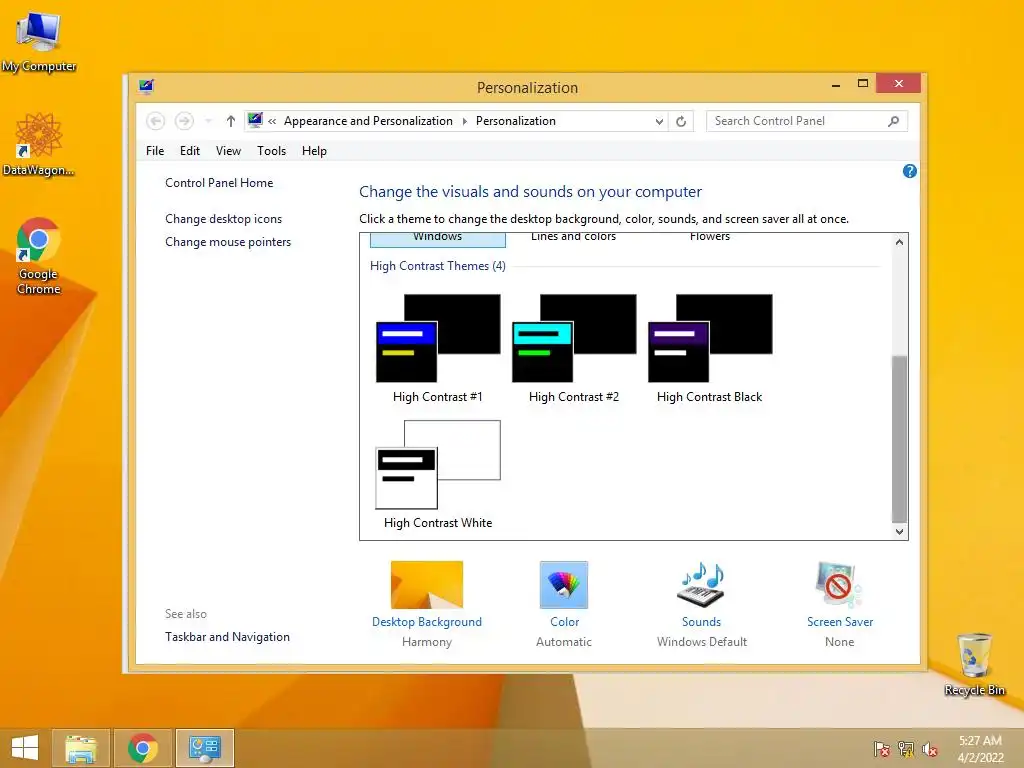The height and width of the screenshot is (768, 1024).
Task: Go back with the Back arrow
Action: [155, 121]
